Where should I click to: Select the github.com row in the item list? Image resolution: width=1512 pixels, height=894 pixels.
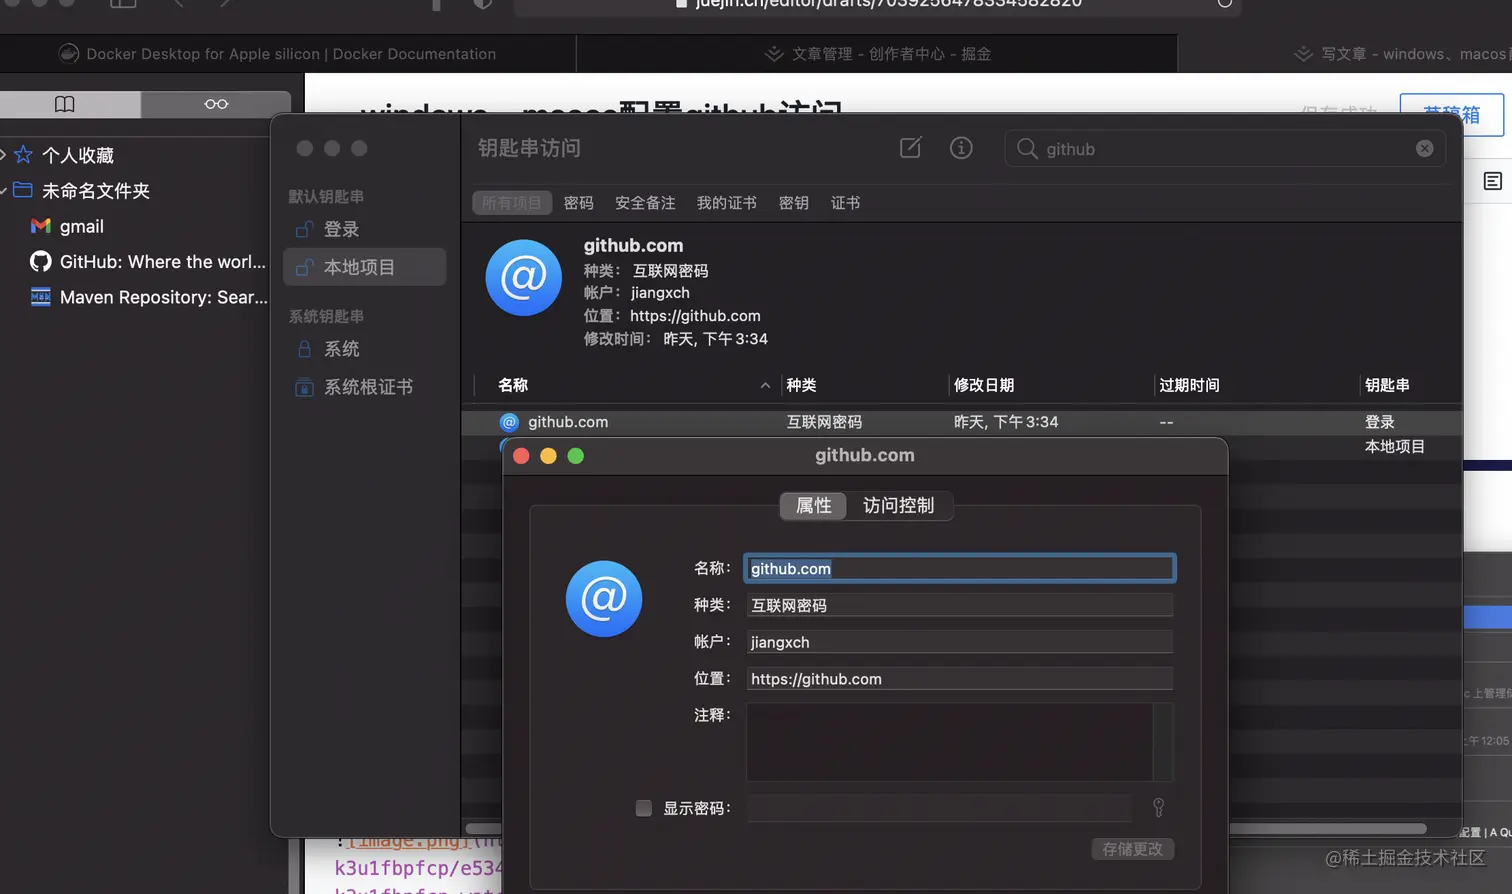point(961,422)
